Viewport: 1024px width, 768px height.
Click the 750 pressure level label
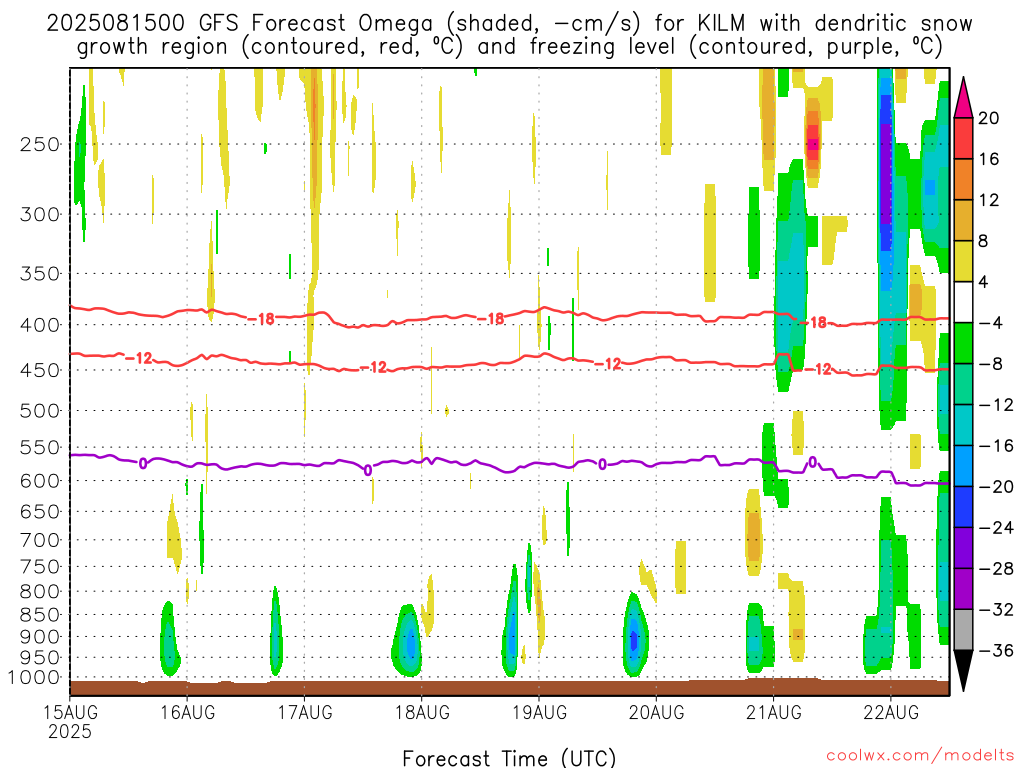click(x=40, y=567)
